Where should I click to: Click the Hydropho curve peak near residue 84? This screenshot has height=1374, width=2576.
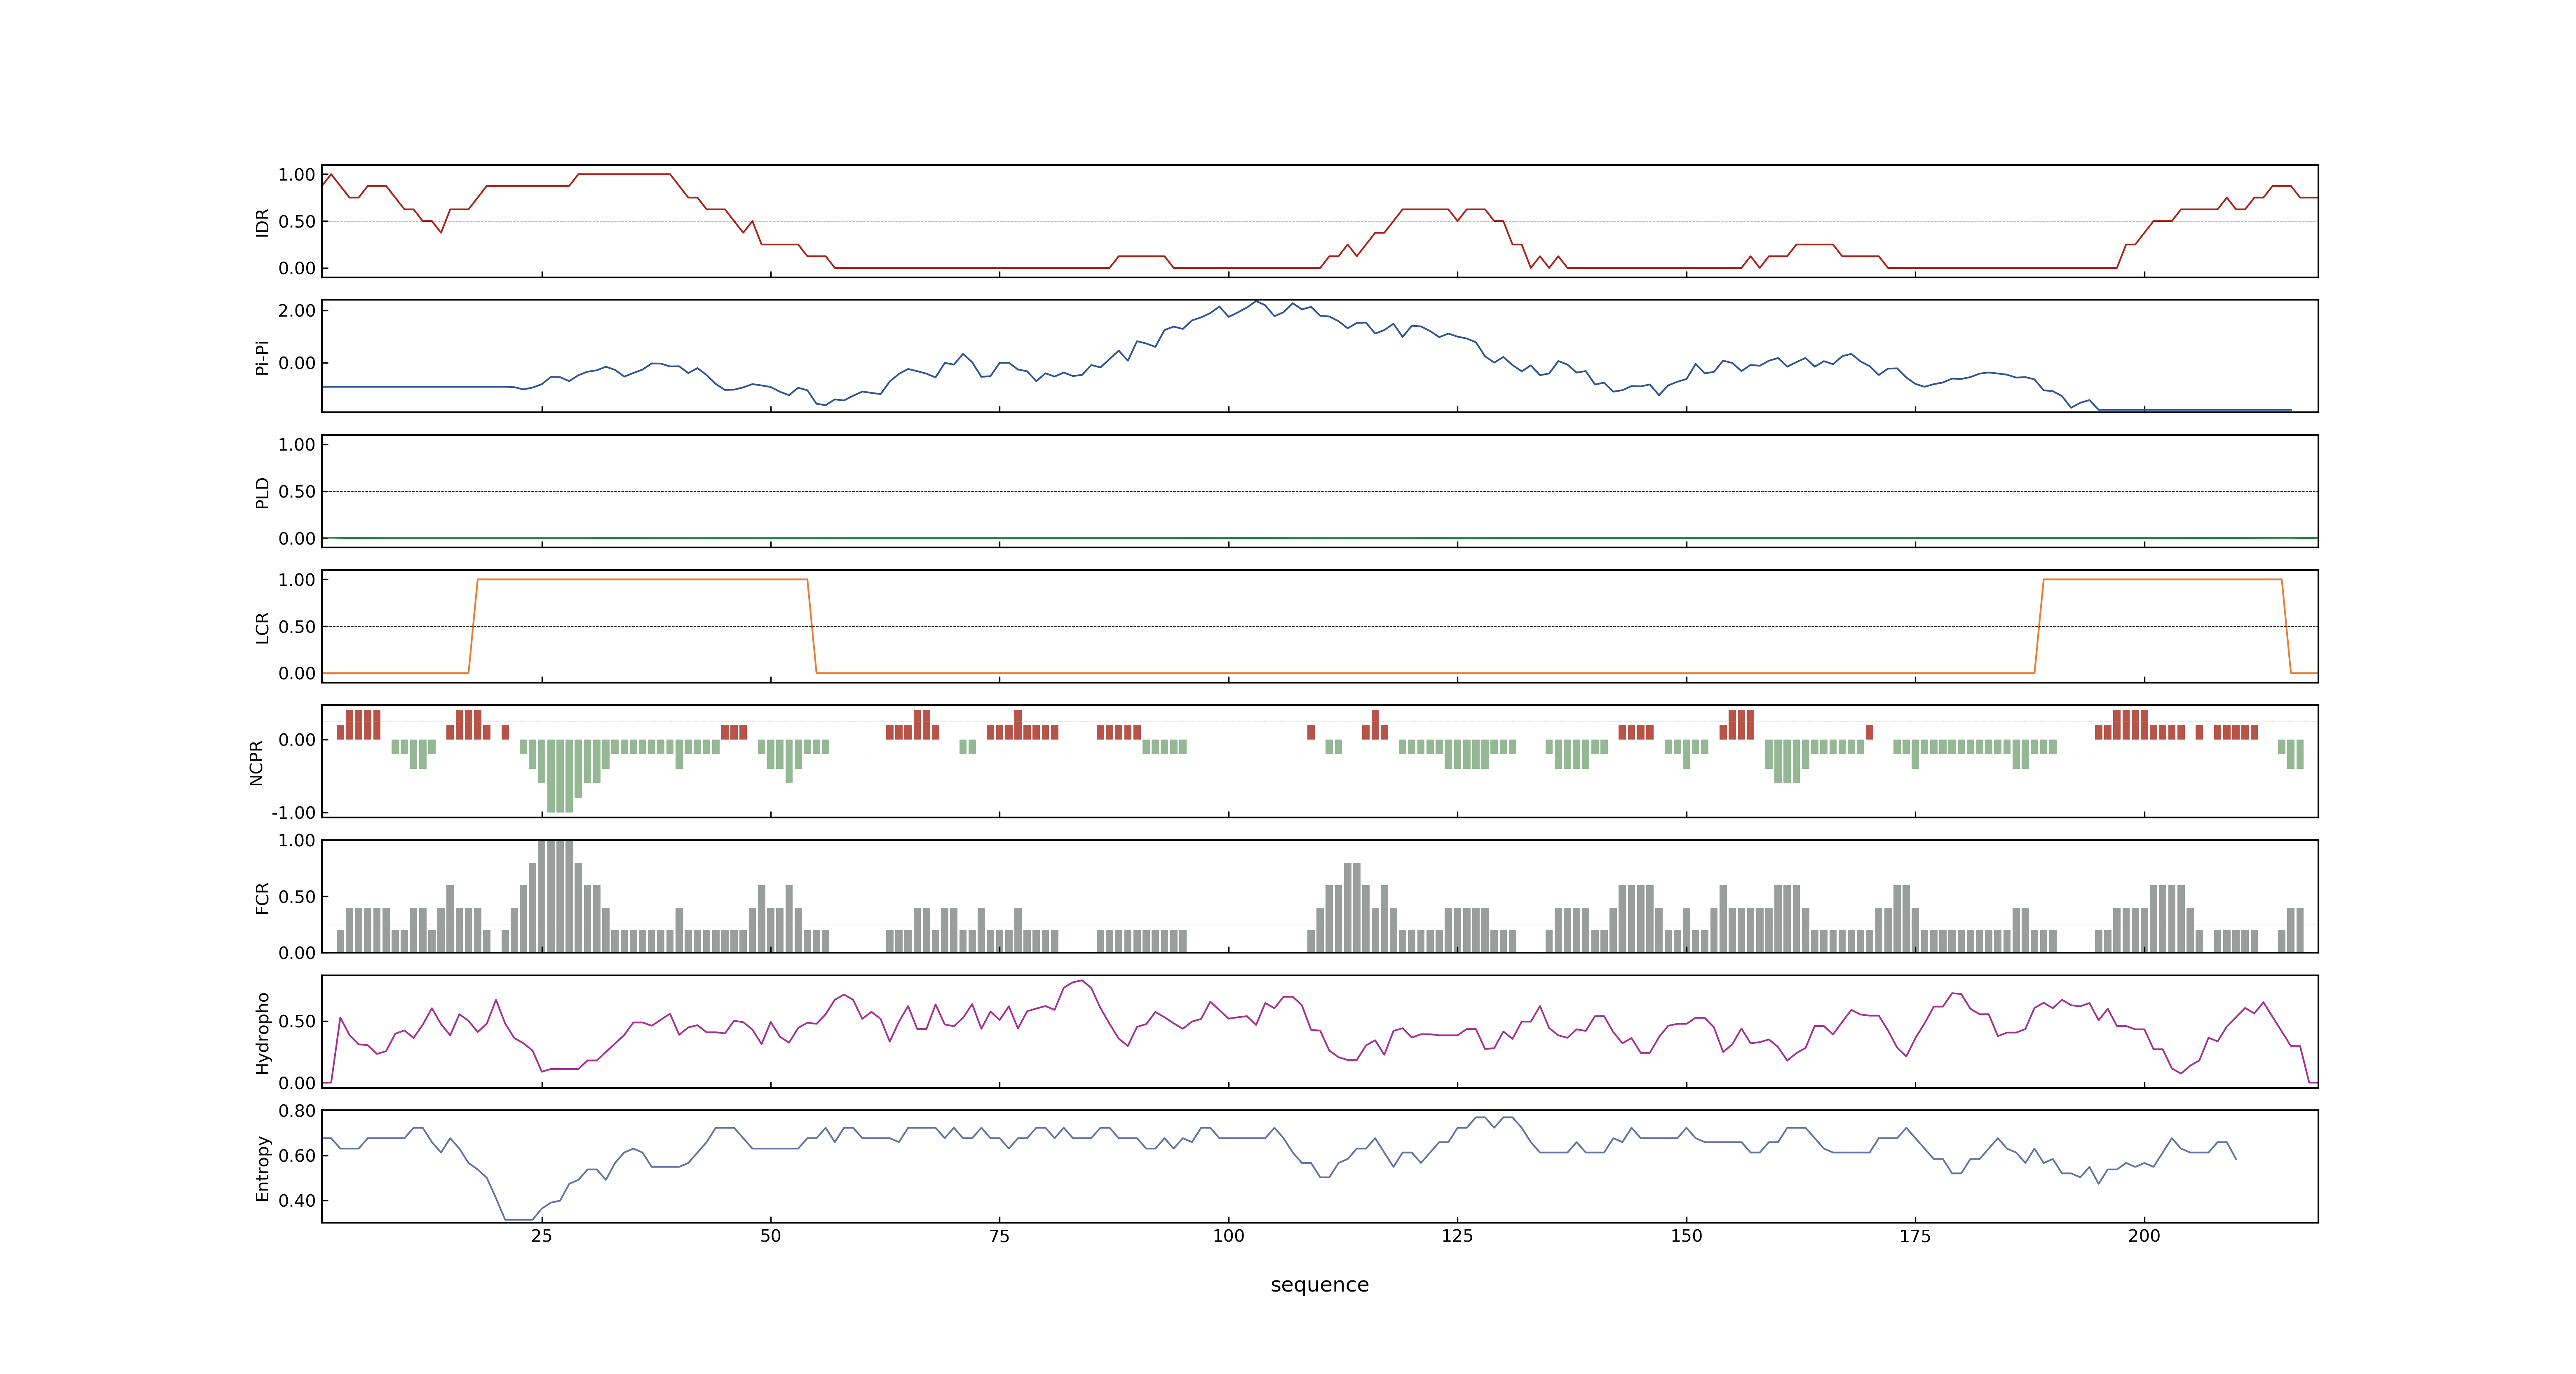(x=1081, y=981)
